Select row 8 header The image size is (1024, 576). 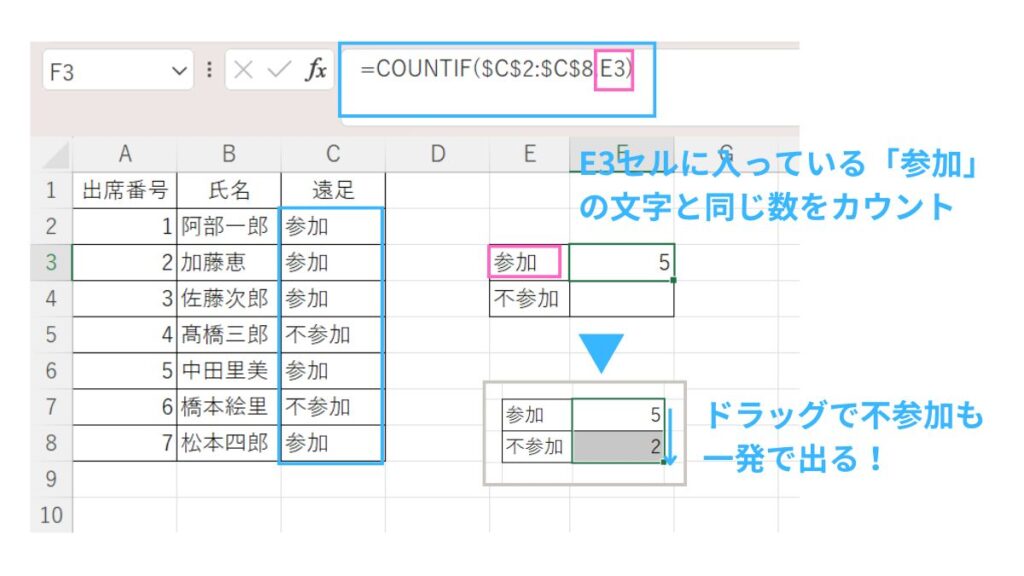click(x=51, y=443)
